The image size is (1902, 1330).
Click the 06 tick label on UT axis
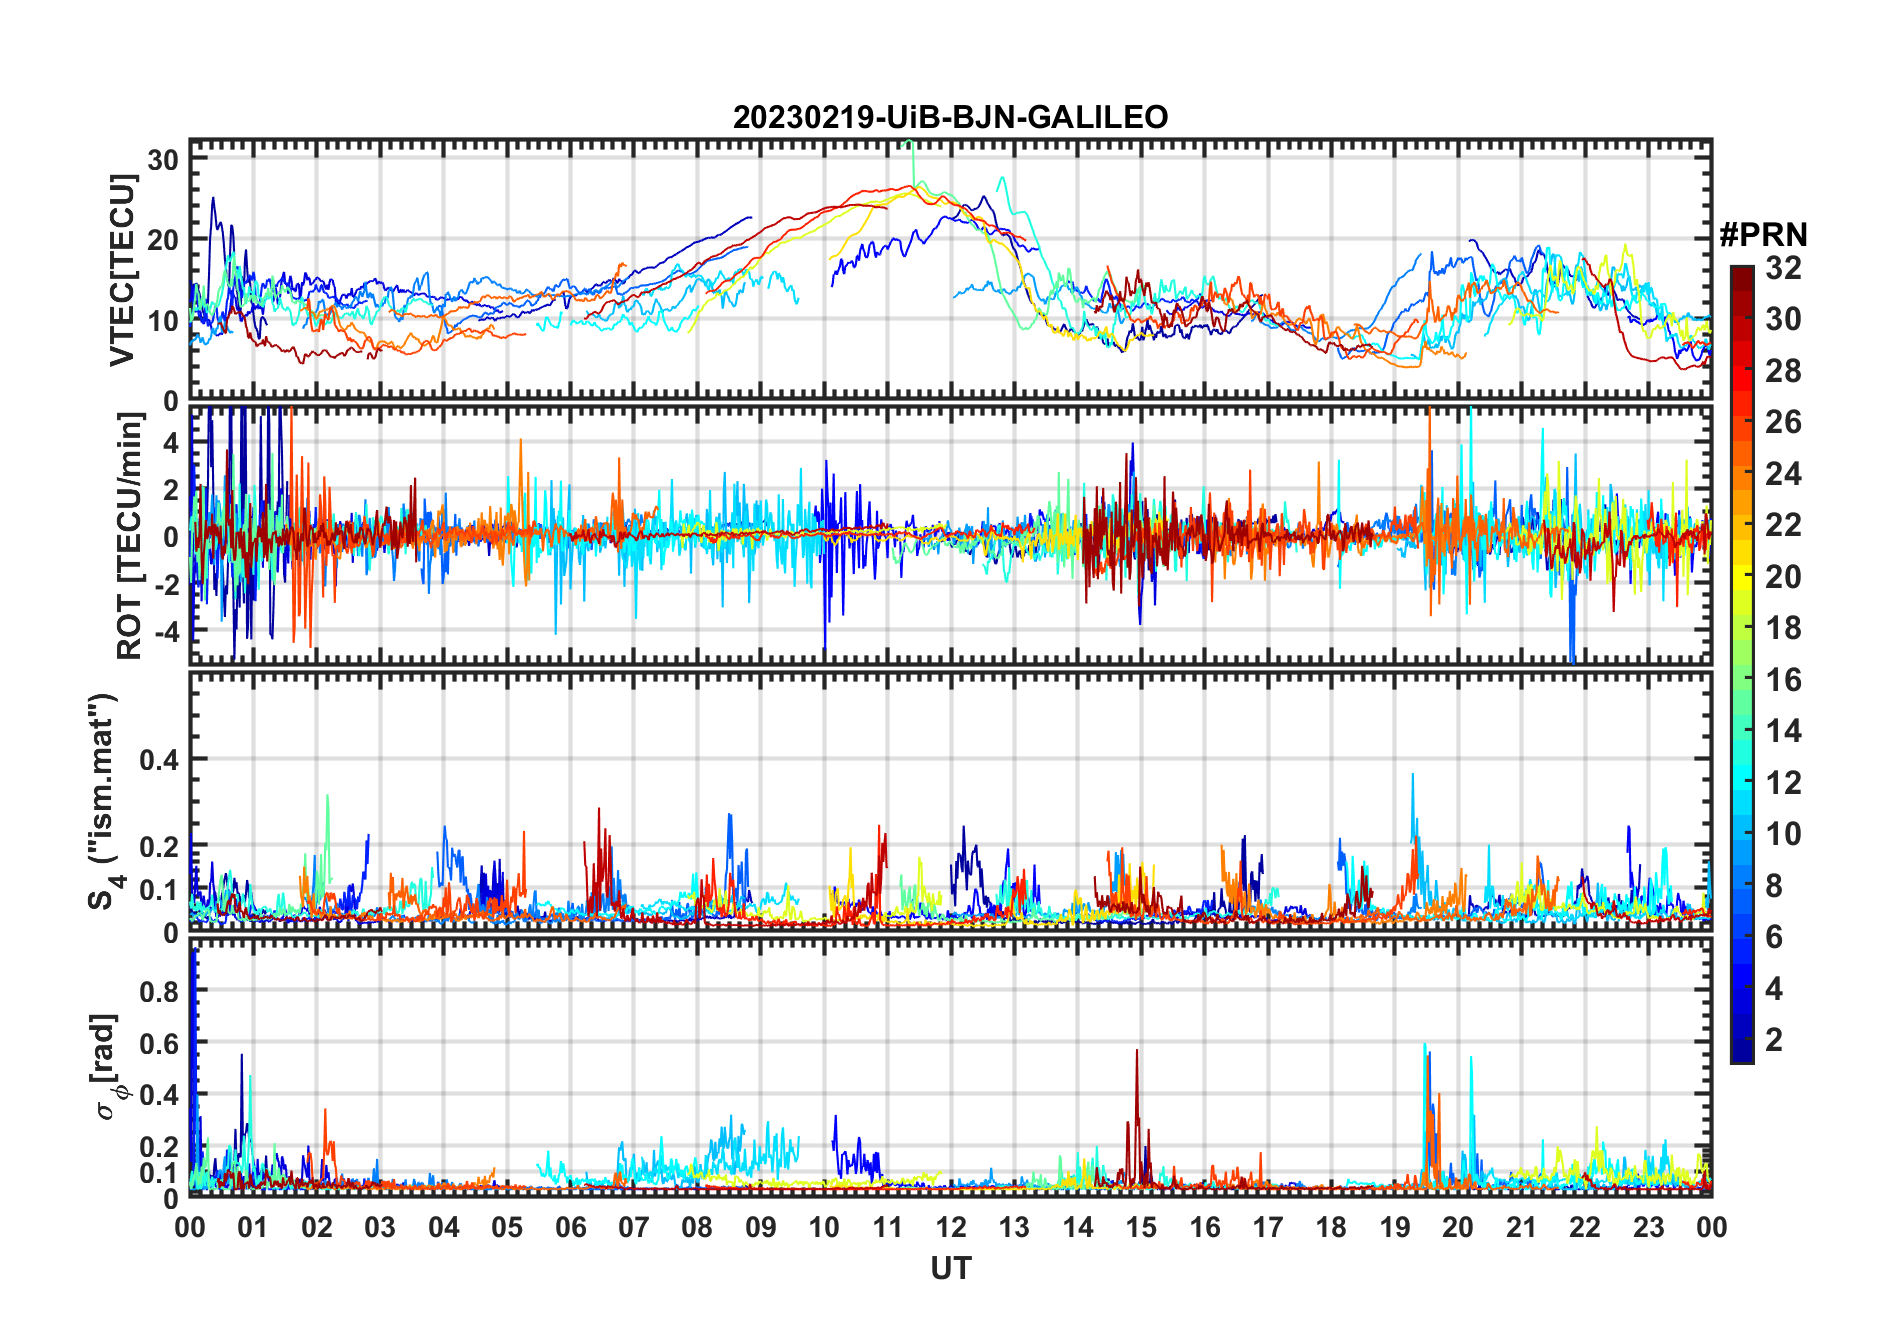click(x=570, y=1227)
